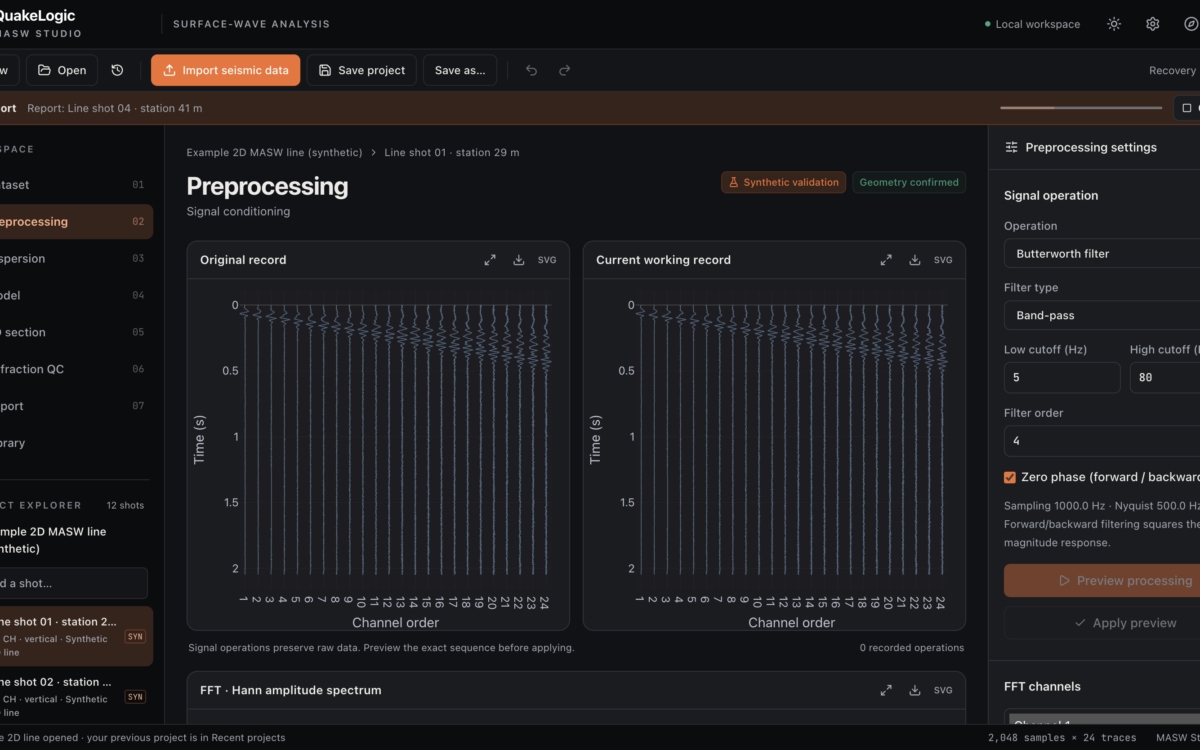This screenshot has height=750, width=1200.
Task: Click the Filter order input field
Action: point(1102,441)
